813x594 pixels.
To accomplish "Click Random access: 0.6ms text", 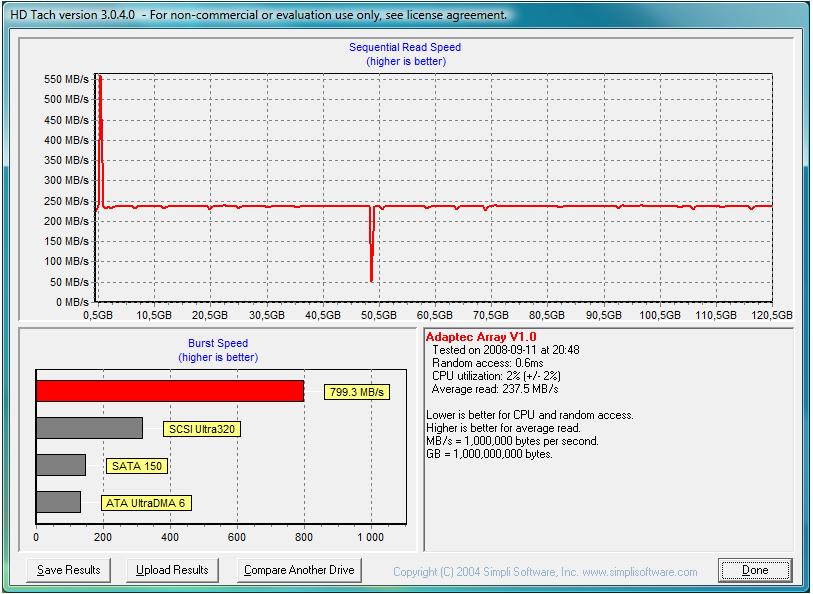I will point(488,363).
